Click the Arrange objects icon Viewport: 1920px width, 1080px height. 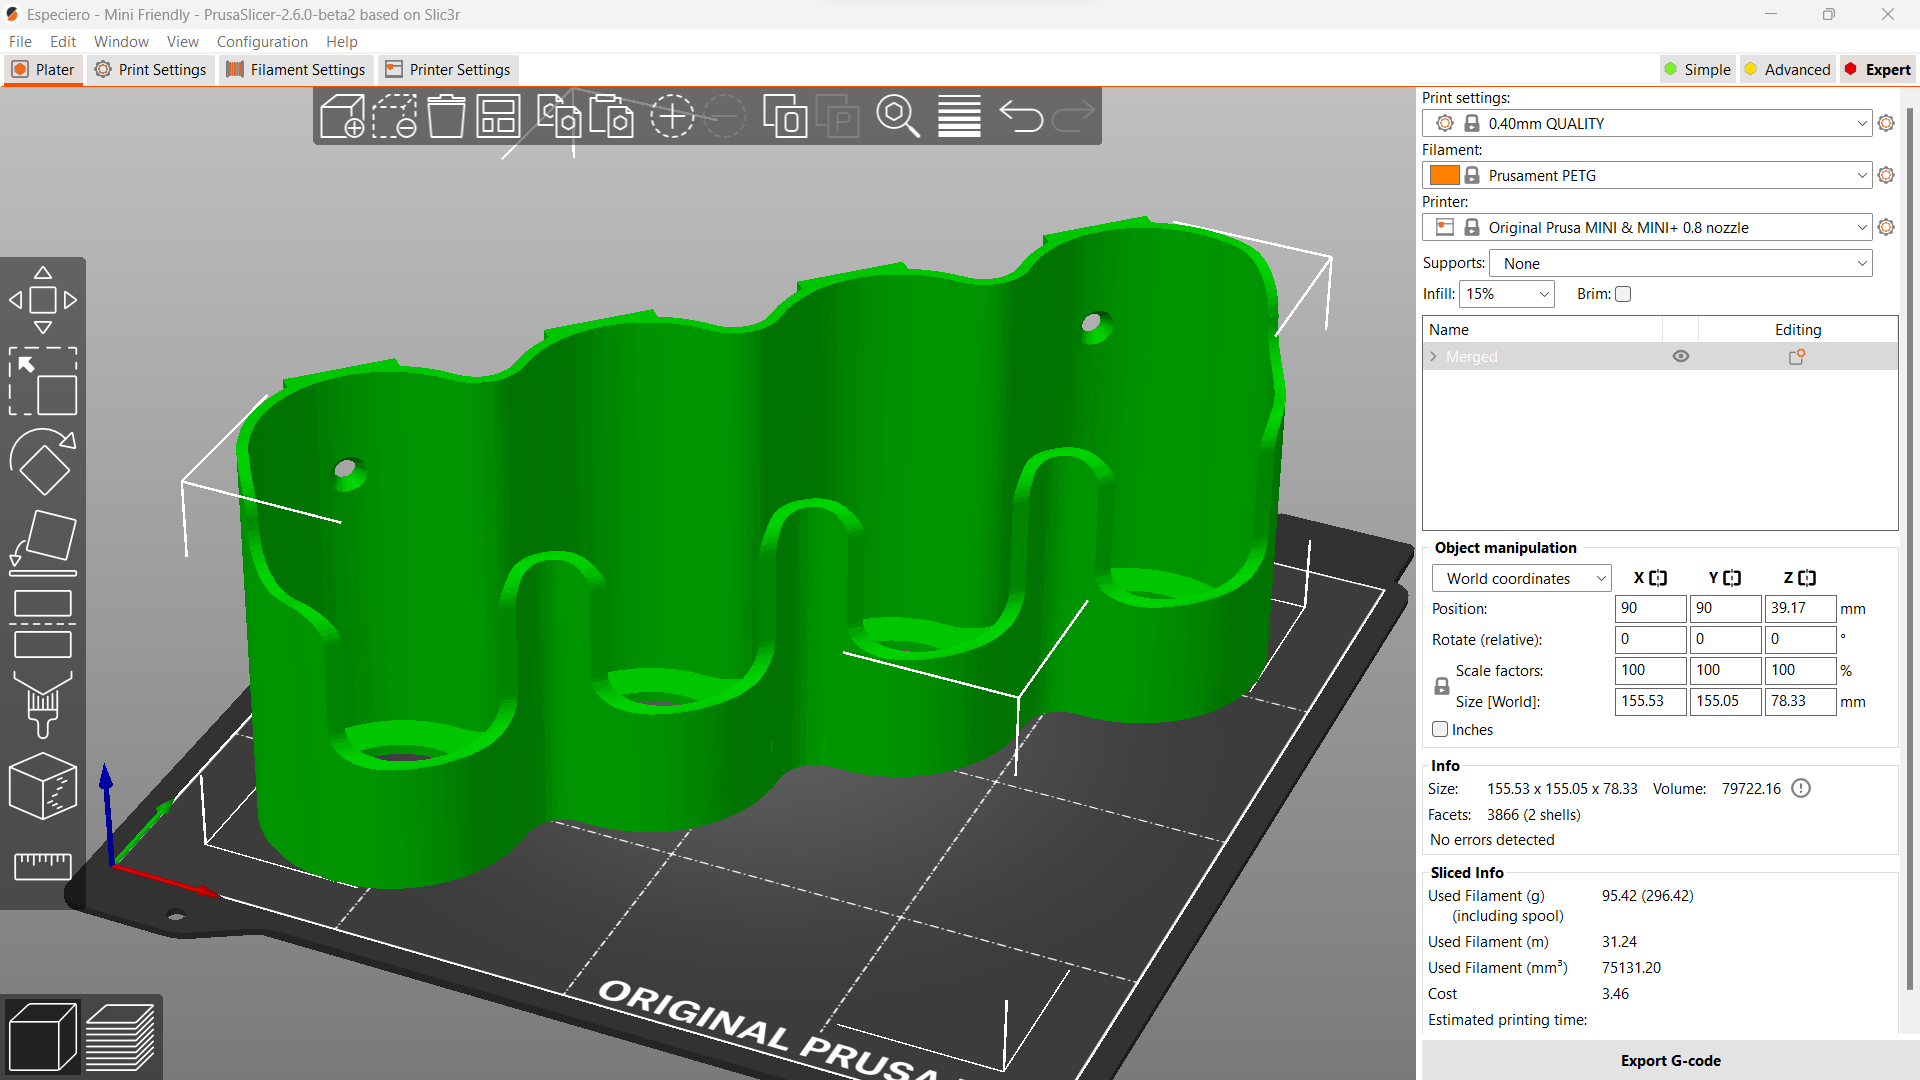click(498, 116)
